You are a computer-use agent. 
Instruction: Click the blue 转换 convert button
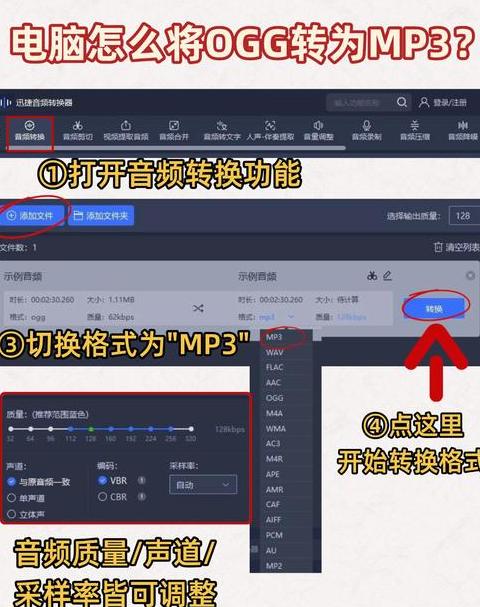pyautogui.click(x=434, y=309)
